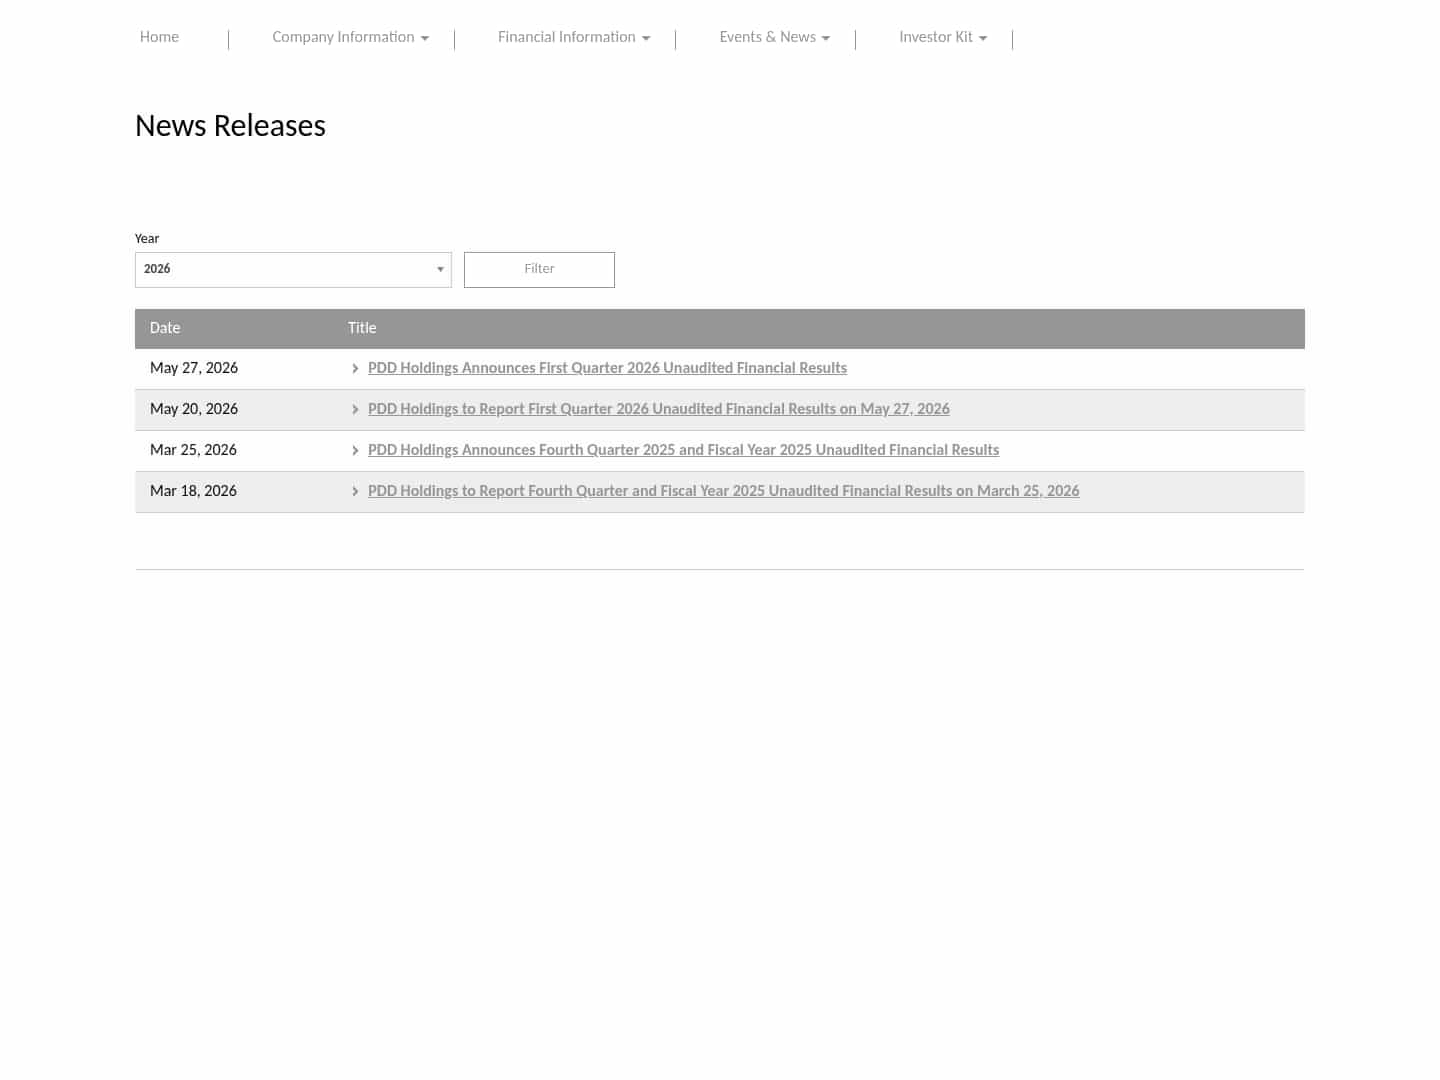This screenshot has height=1080, width=1440.
Task: Click chevron icon in May 20, 2026 row
Action: [x=355, y=410]
